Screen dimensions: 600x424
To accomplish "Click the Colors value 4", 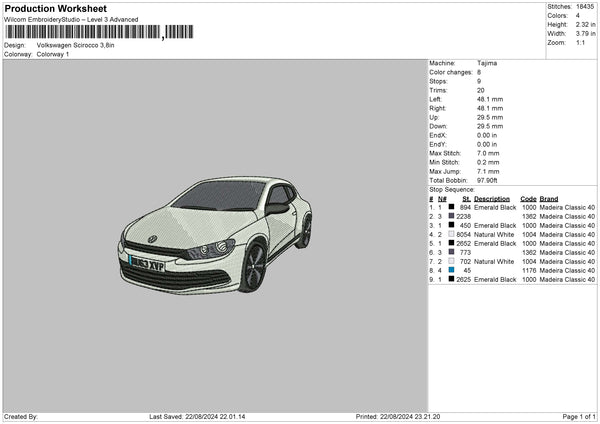I will 578,16.
